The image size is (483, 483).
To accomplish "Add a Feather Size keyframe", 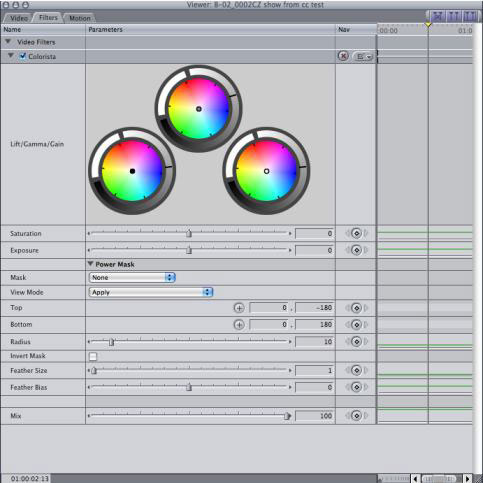I will (356, 370).
